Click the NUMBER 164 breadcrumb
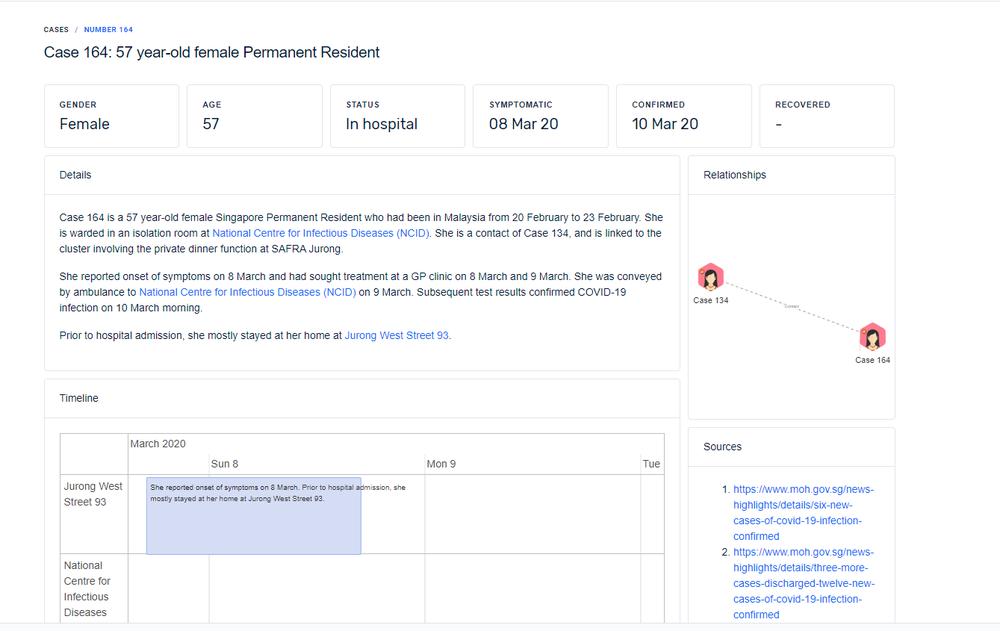 [x=108, y=30]
